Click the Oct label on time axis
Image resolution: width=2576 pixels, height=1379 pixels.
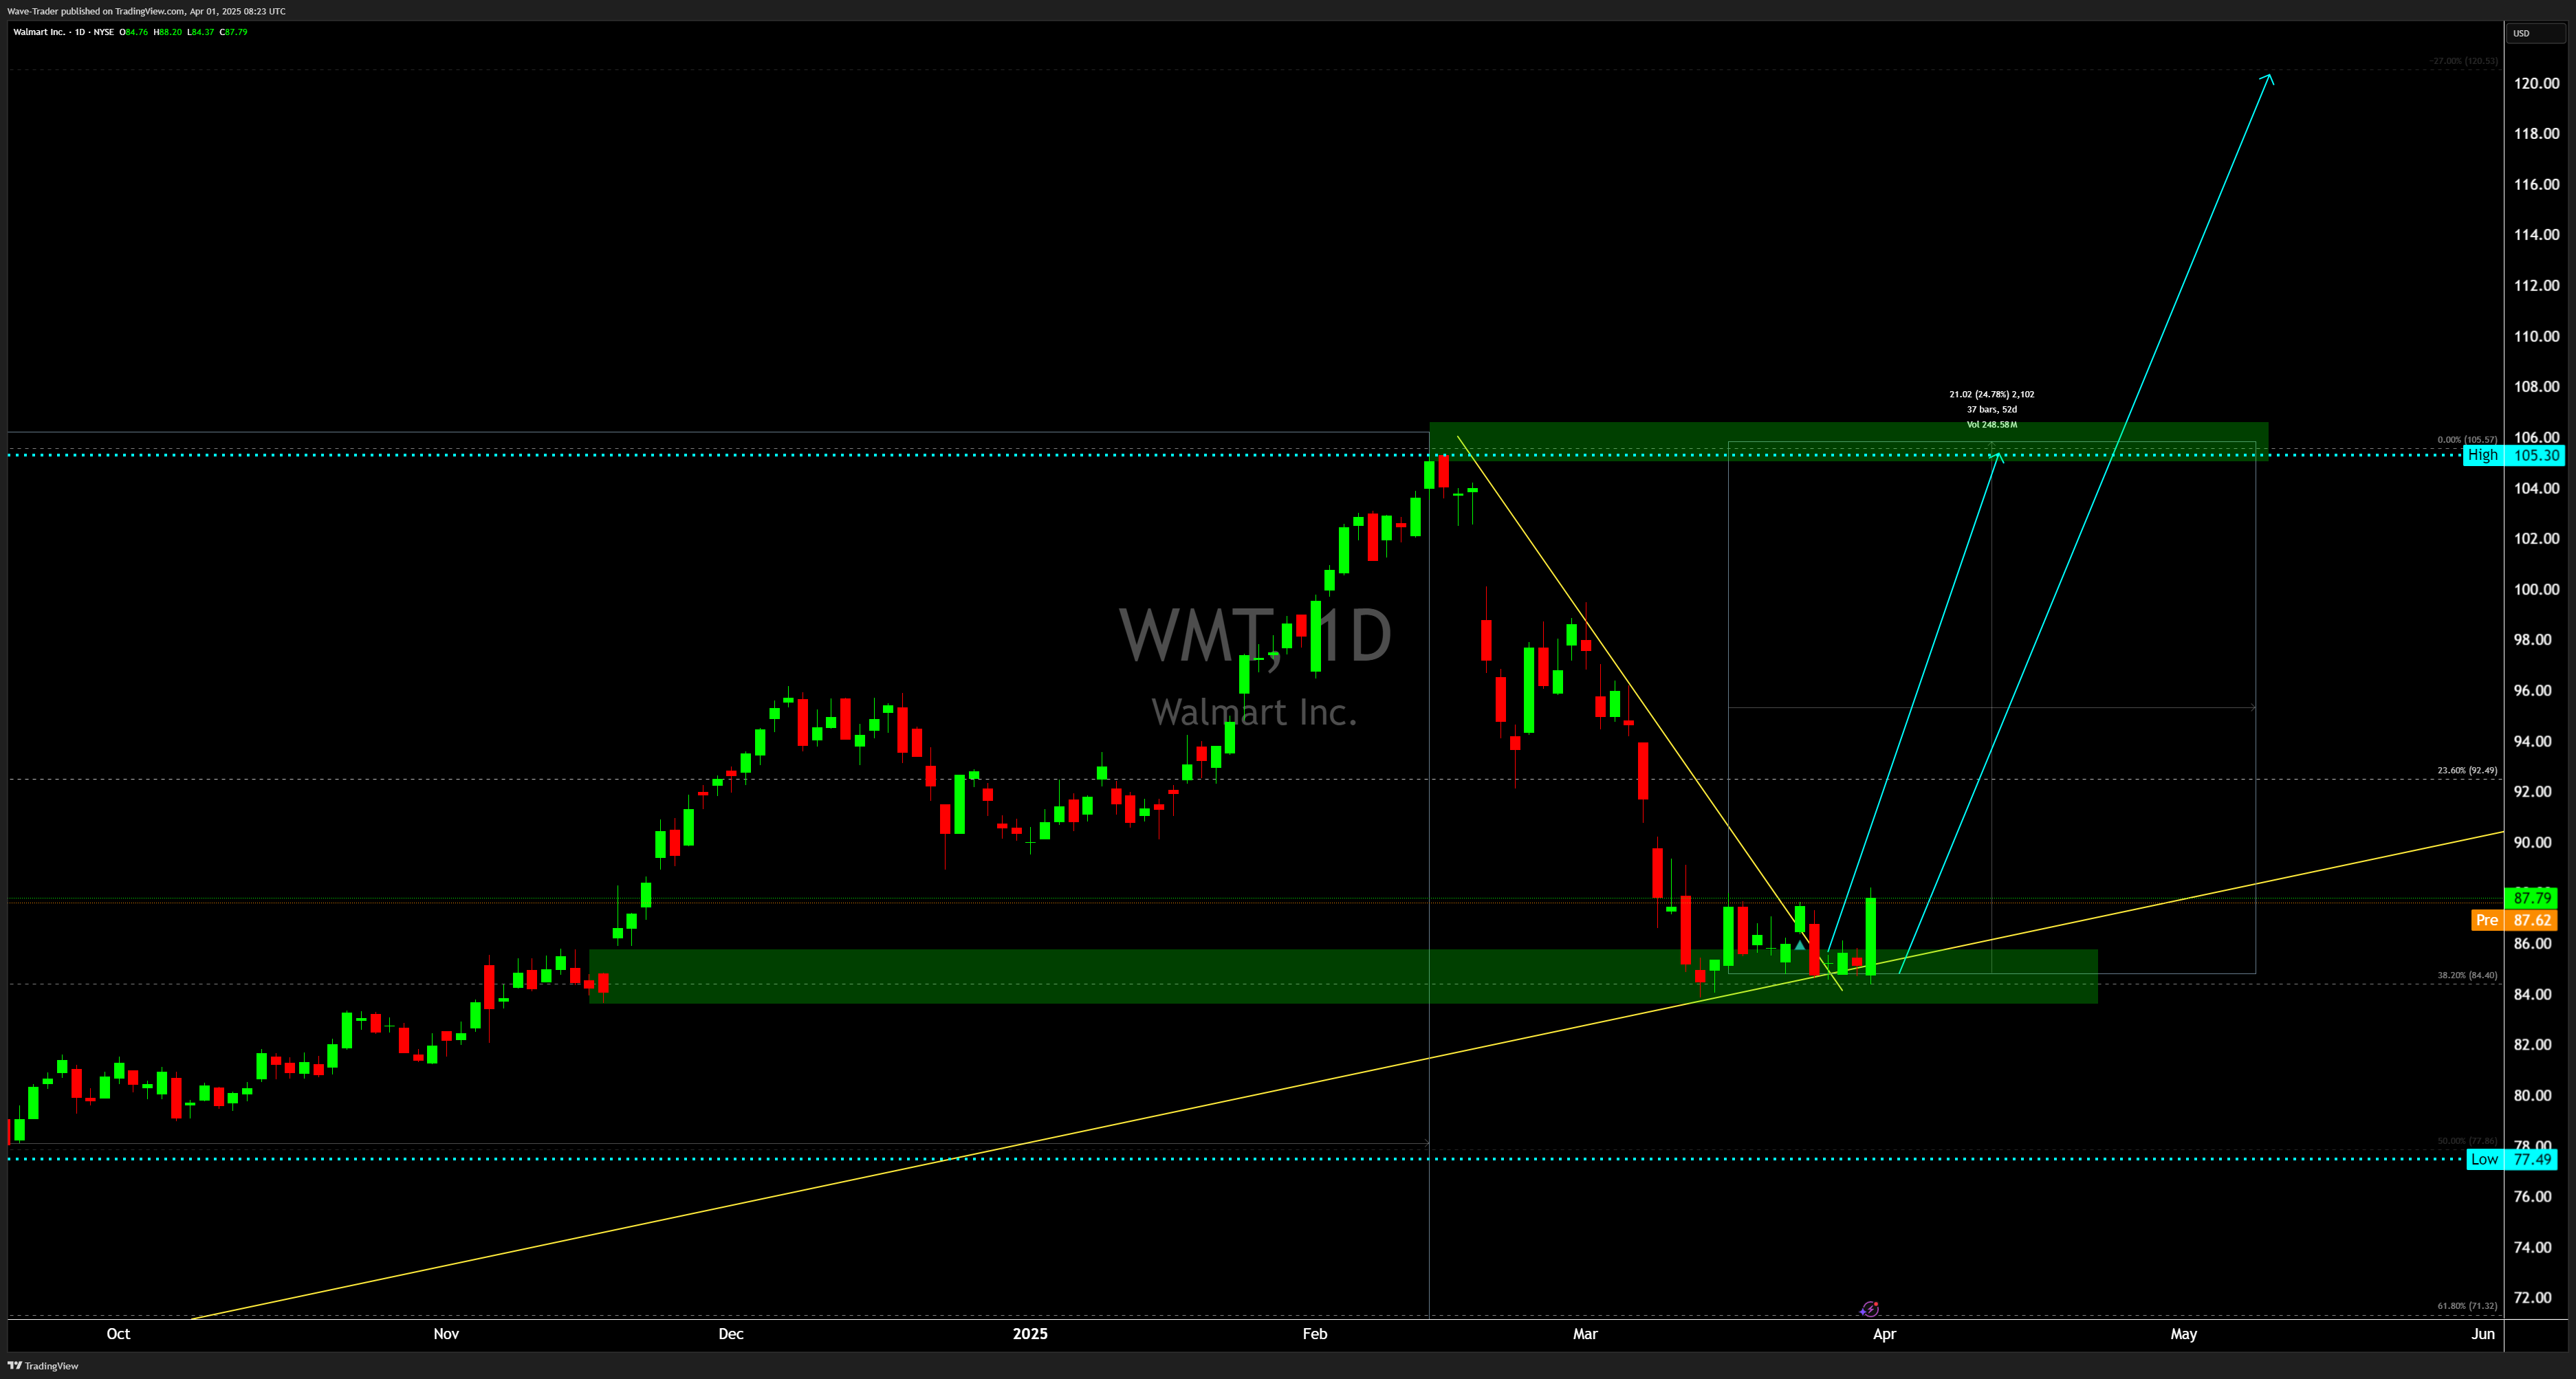118,1333
